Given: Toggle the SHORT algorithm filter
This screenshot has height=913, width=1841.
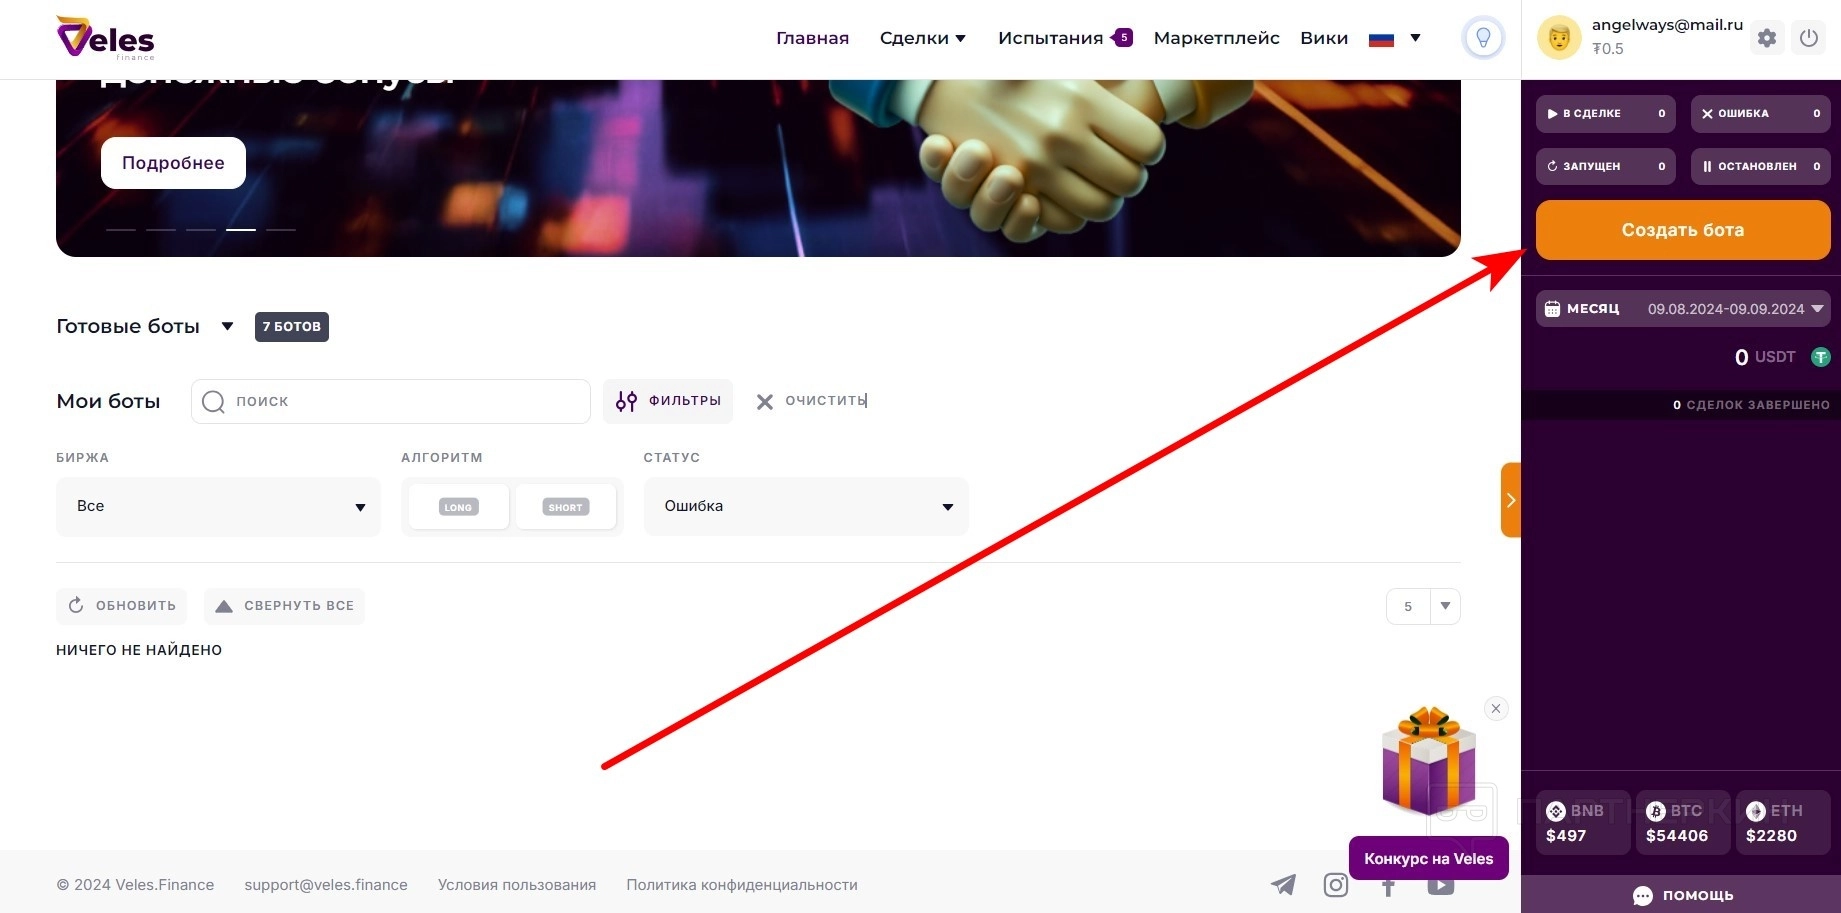Looking at the screenshot, I should pyautogui.click(x=565, y=507).
